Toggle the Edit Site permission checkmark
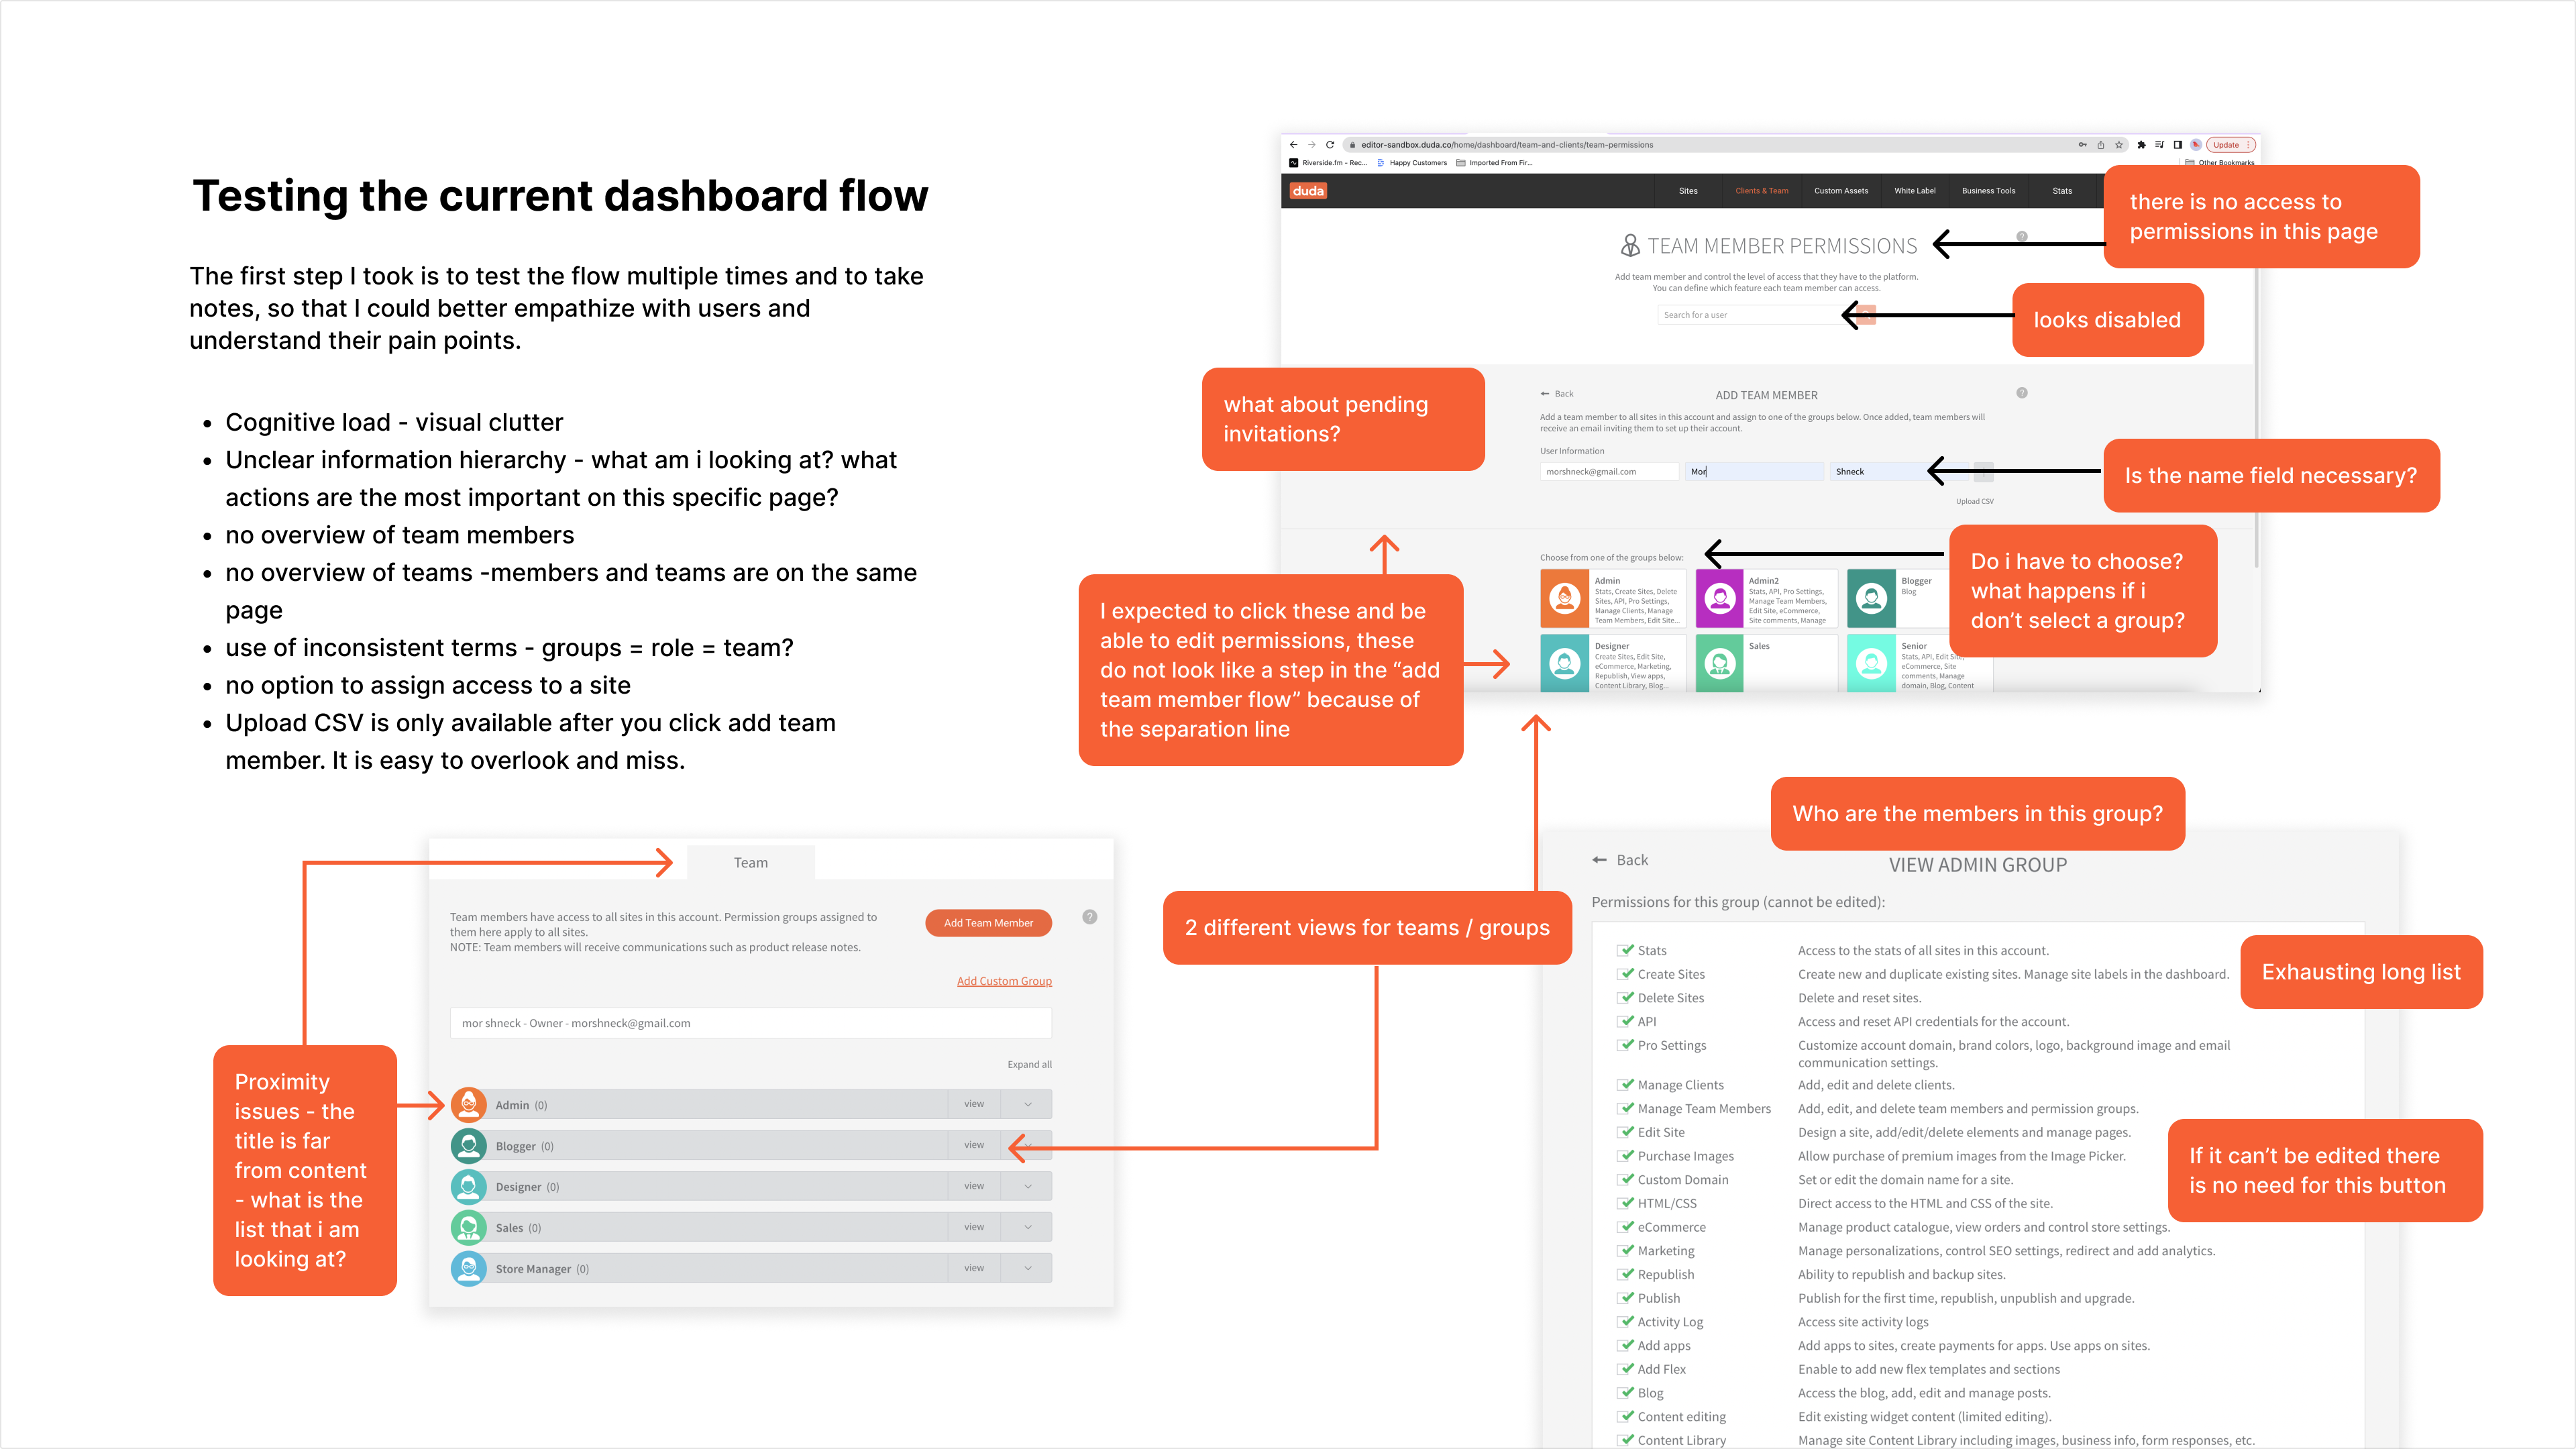 [x=1627, y=1132]
